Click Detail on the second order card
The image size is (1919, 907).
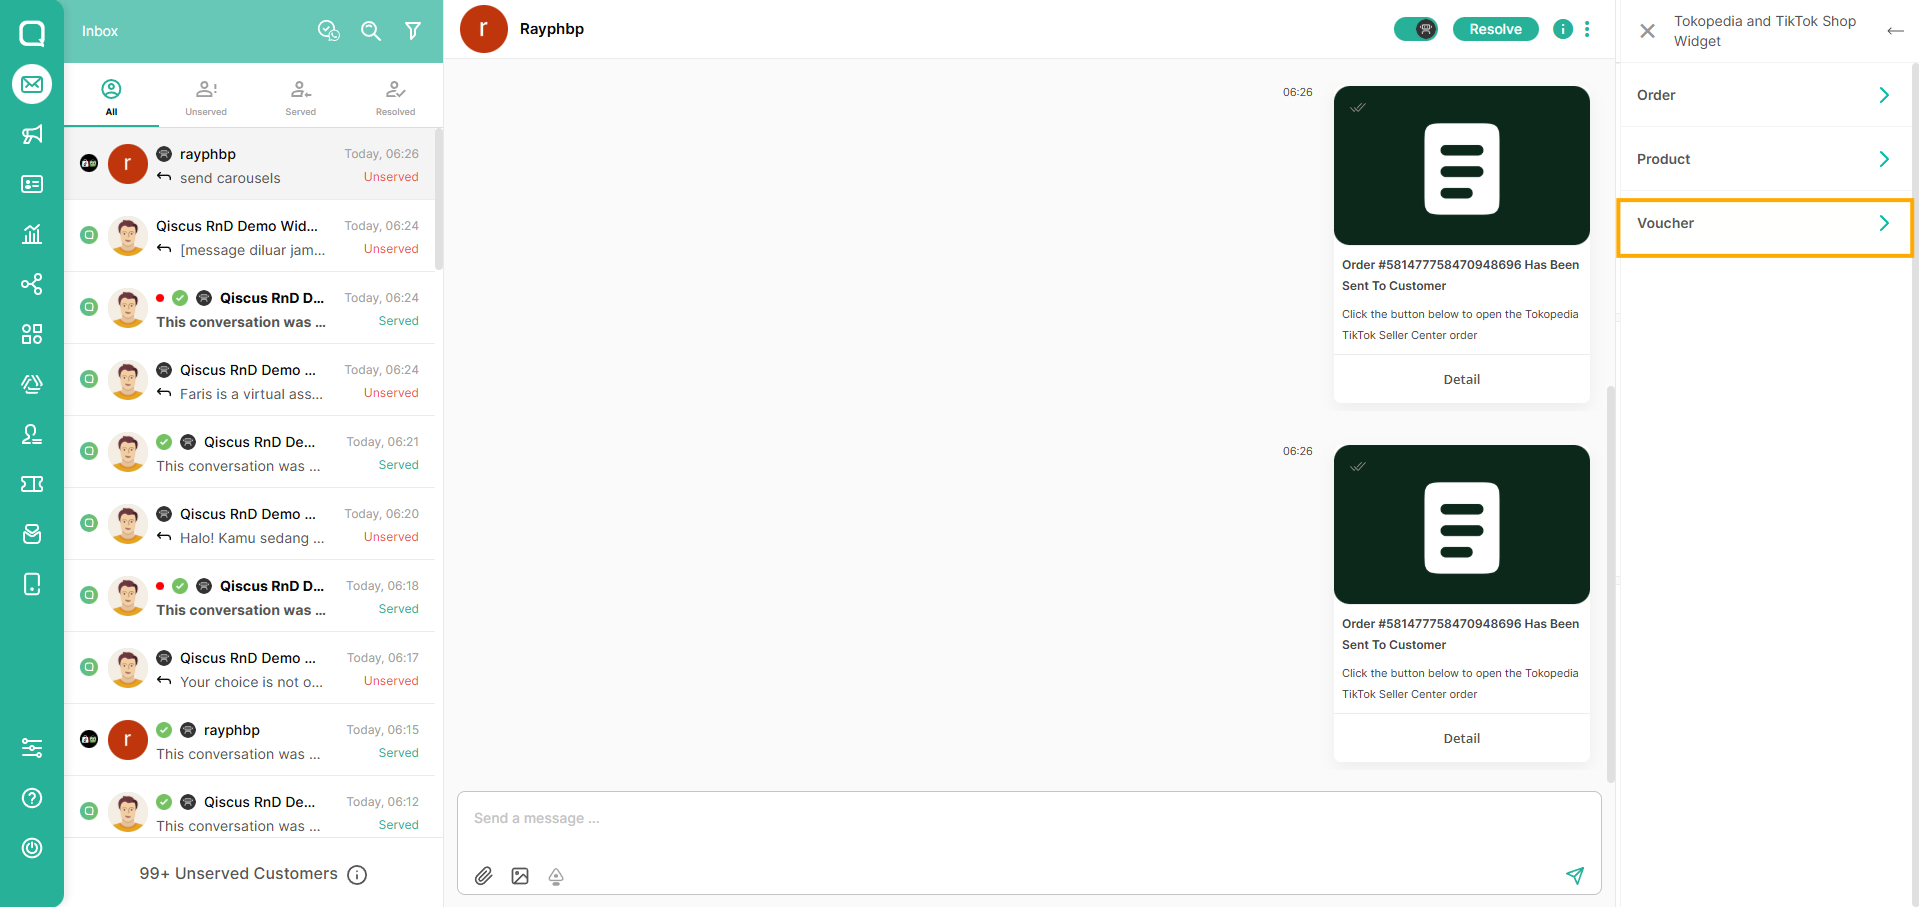click(x=1462, y=738)
